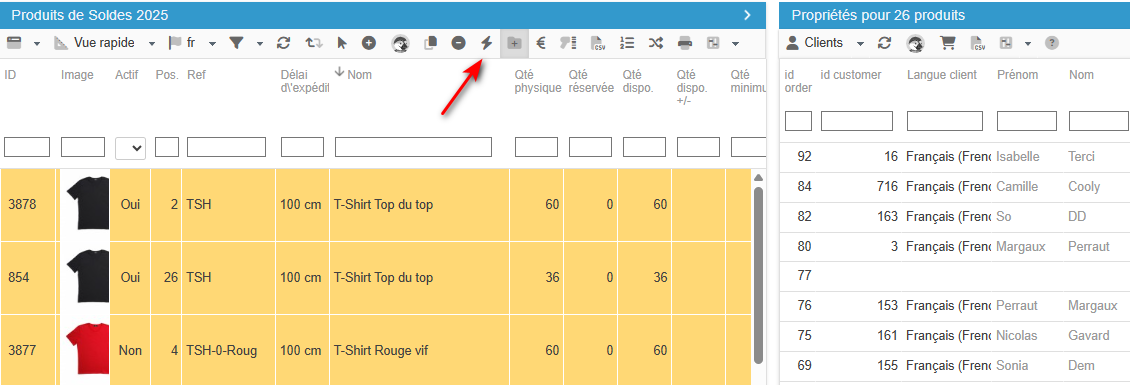Click the id customer filter input

tap(857, 121)
